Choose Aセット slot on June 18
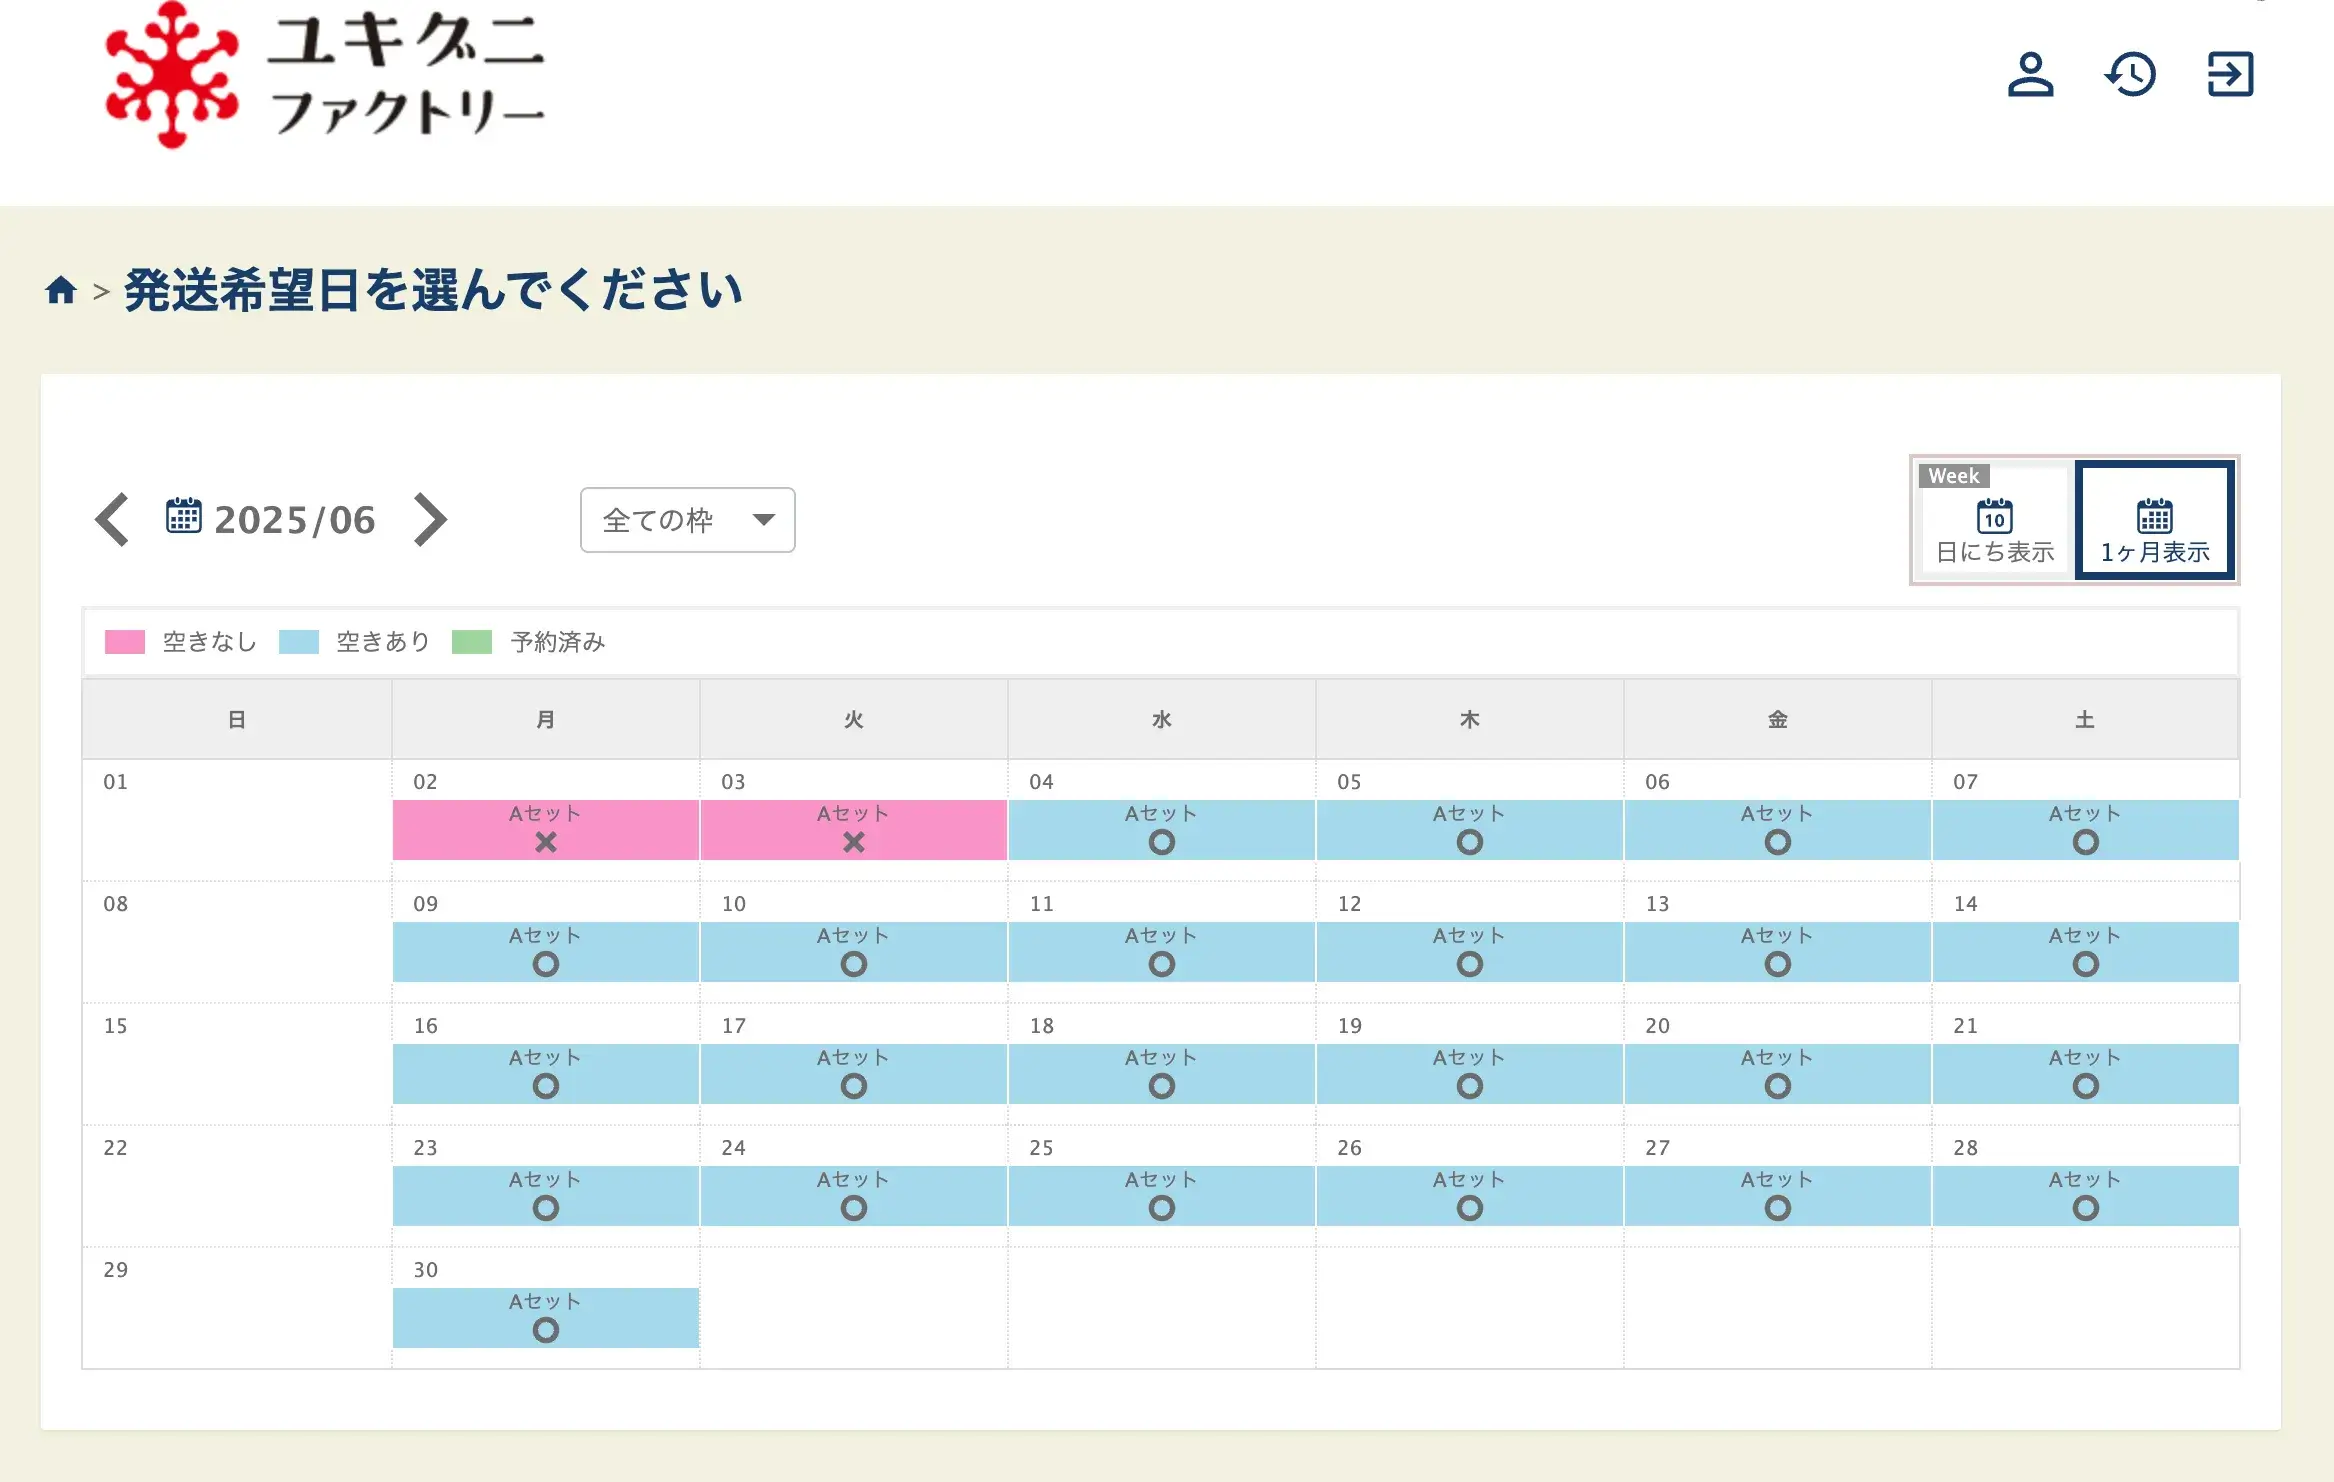Screen dimensions: 2334x1482 (1161, 1073)
